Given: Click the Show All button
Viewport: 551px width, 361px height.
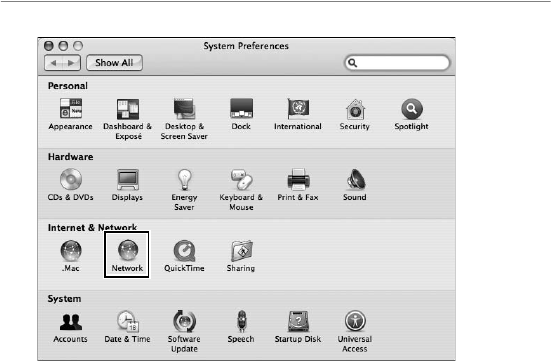Looking at the screenshot, I should (114, 63).
